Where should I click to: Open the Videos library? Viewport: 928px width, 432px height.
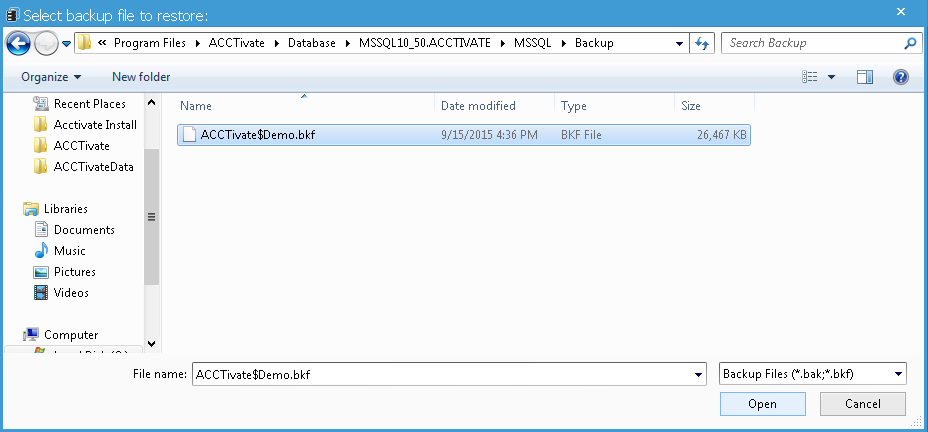pos(71,293)
